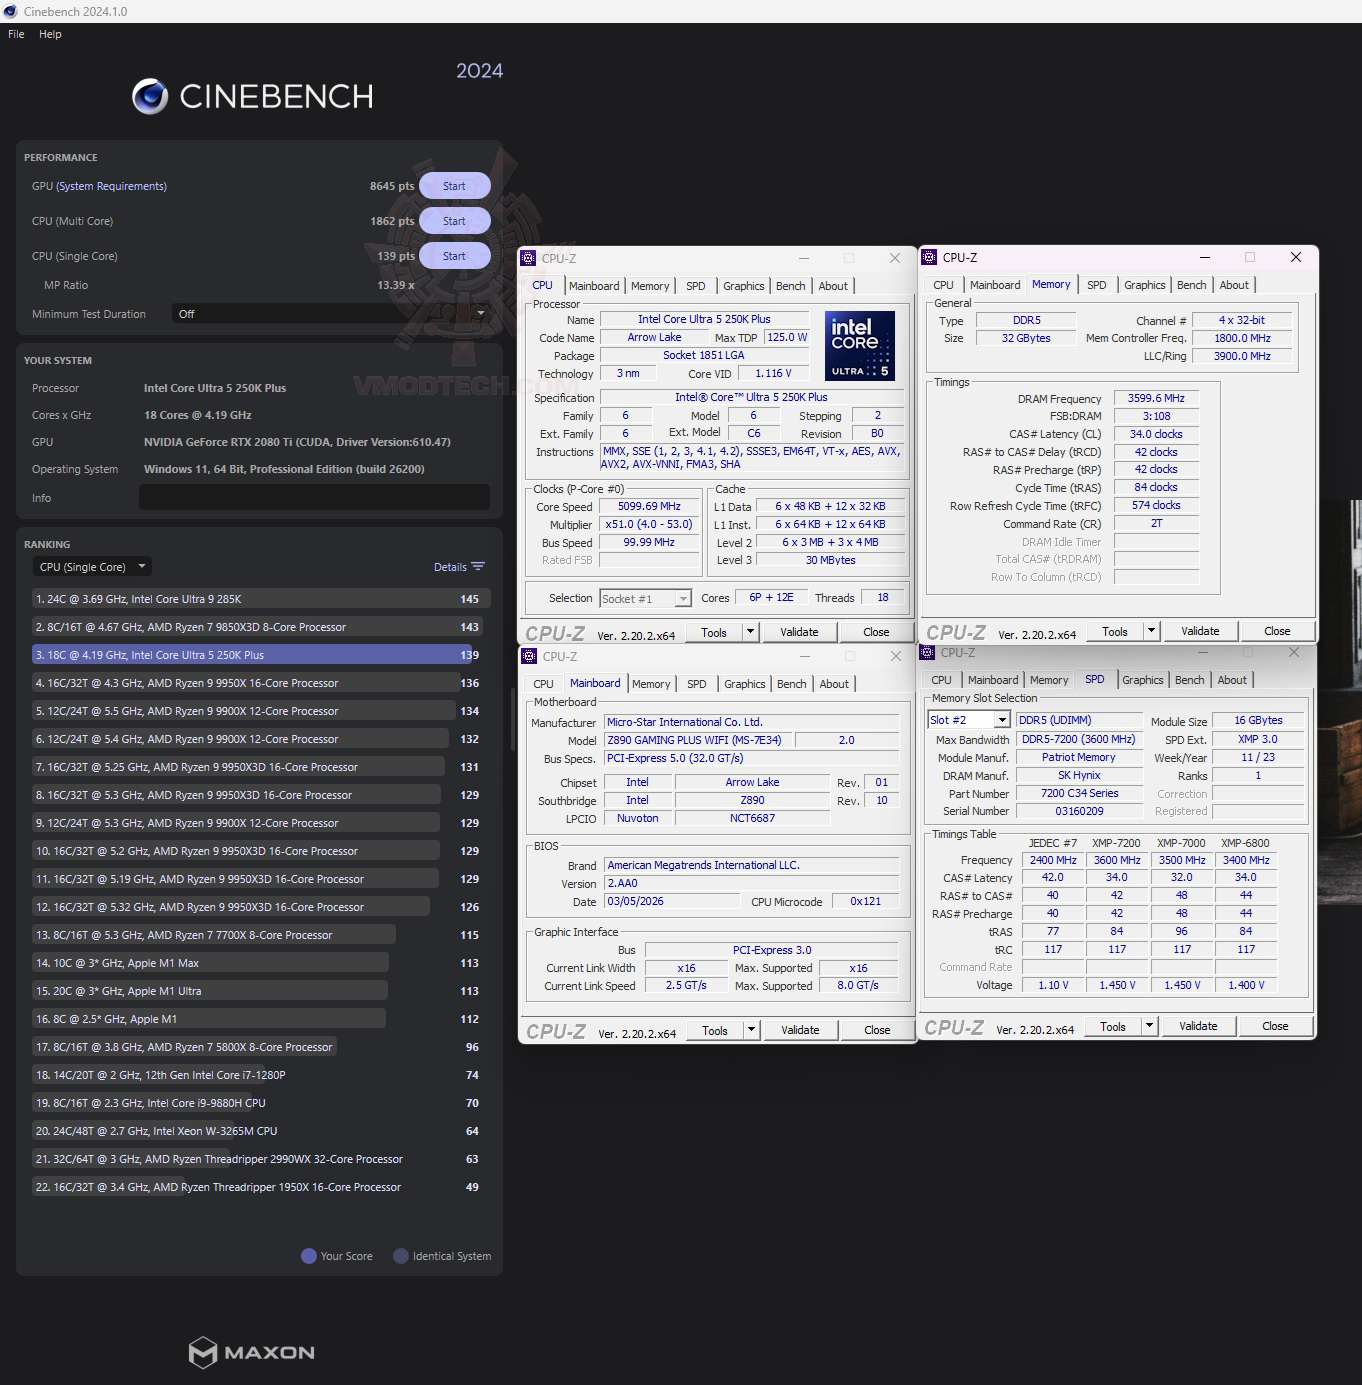Start the CPU (Multi Core) benchmark

click(x=454, y=221)
